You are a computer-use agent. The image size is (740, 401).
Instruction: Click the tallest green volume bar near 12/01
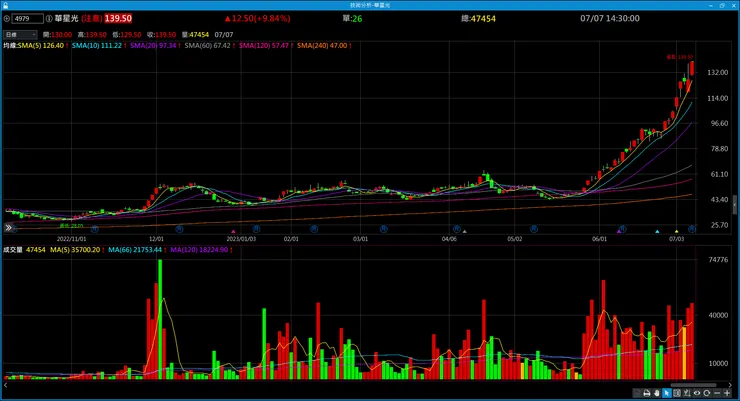160,319
